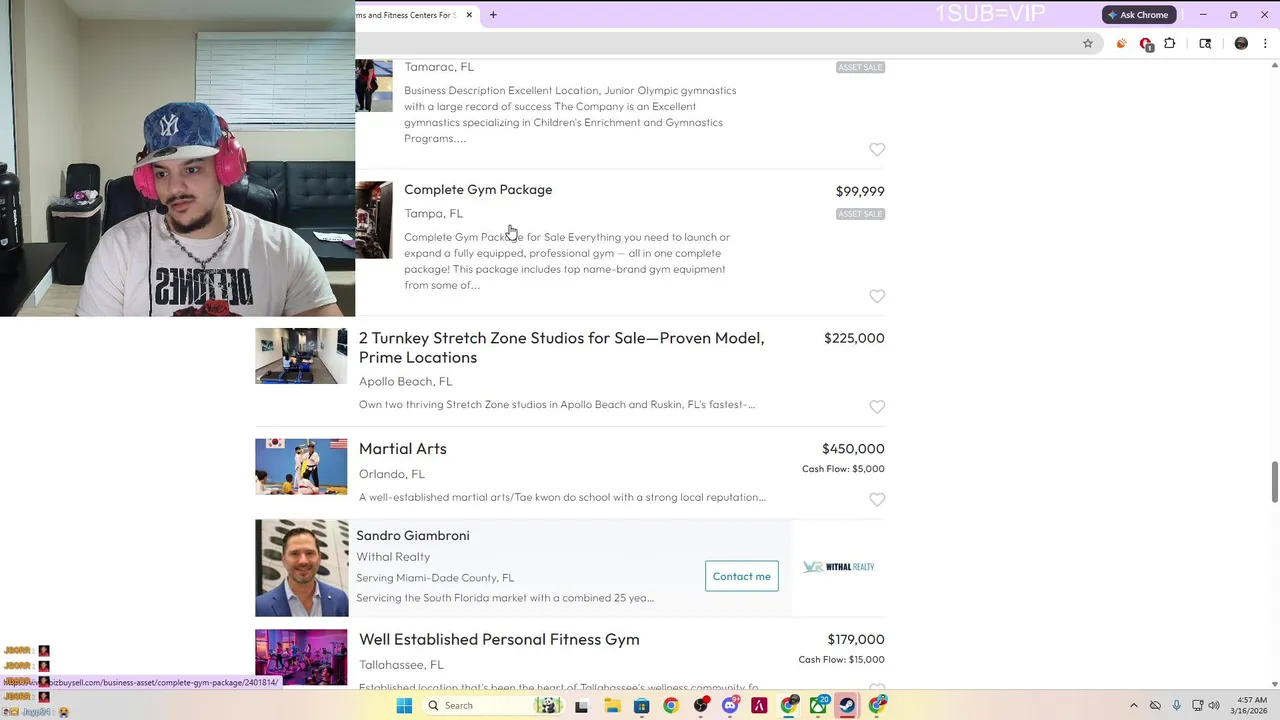
Task: Favorite the Martial Arts listing heart
Action: pos(877,499)
